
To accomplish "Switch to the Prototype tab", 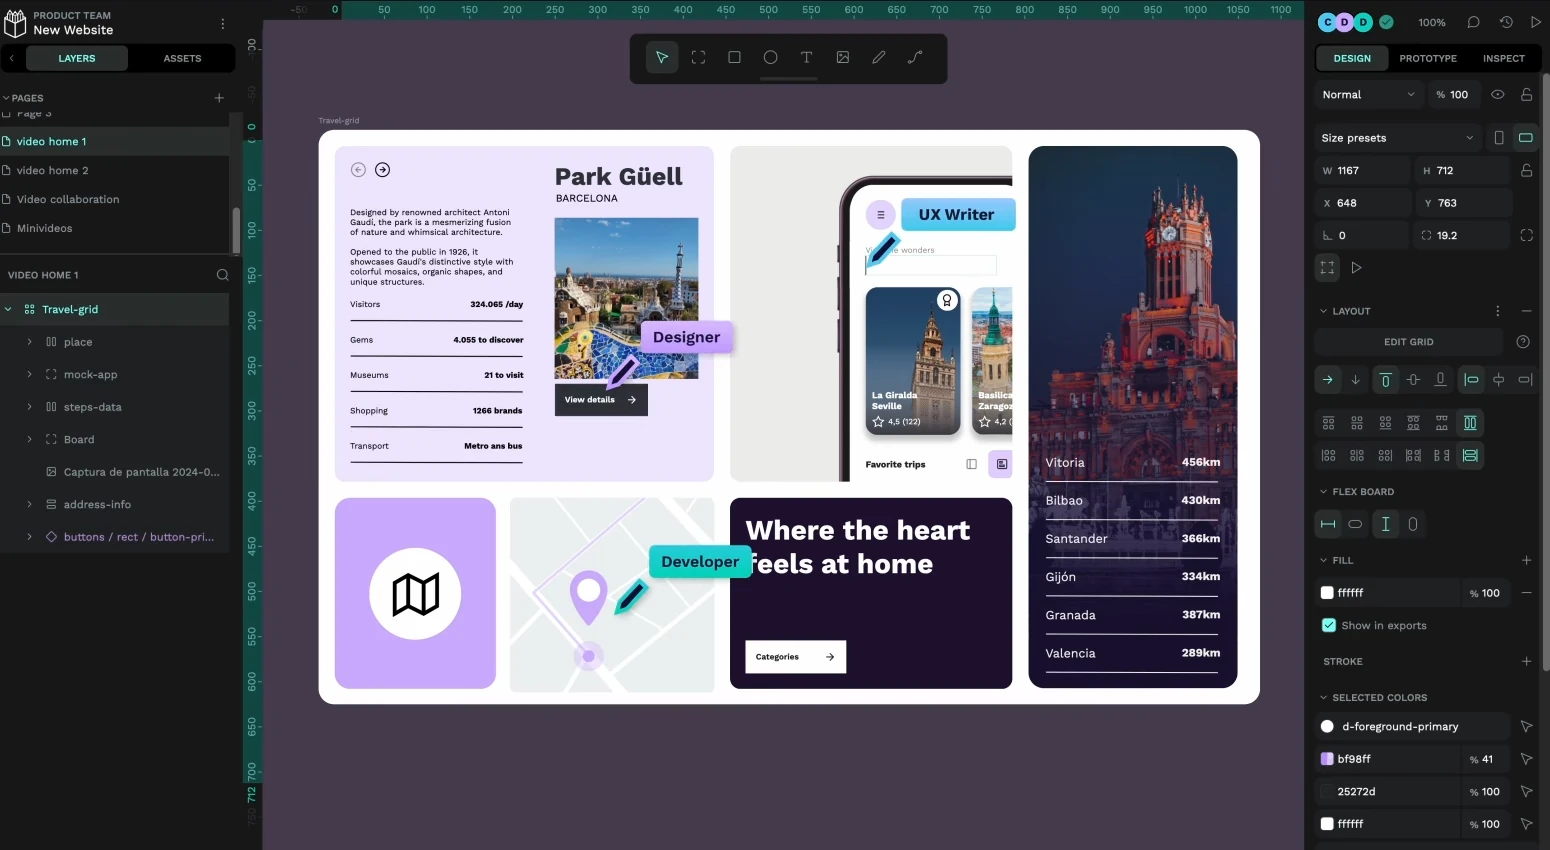I will pyautogui.click(x=1427, y=58).
